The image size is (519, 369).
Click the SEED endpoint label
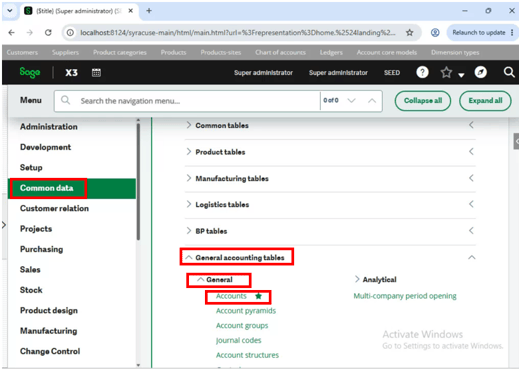392,72
